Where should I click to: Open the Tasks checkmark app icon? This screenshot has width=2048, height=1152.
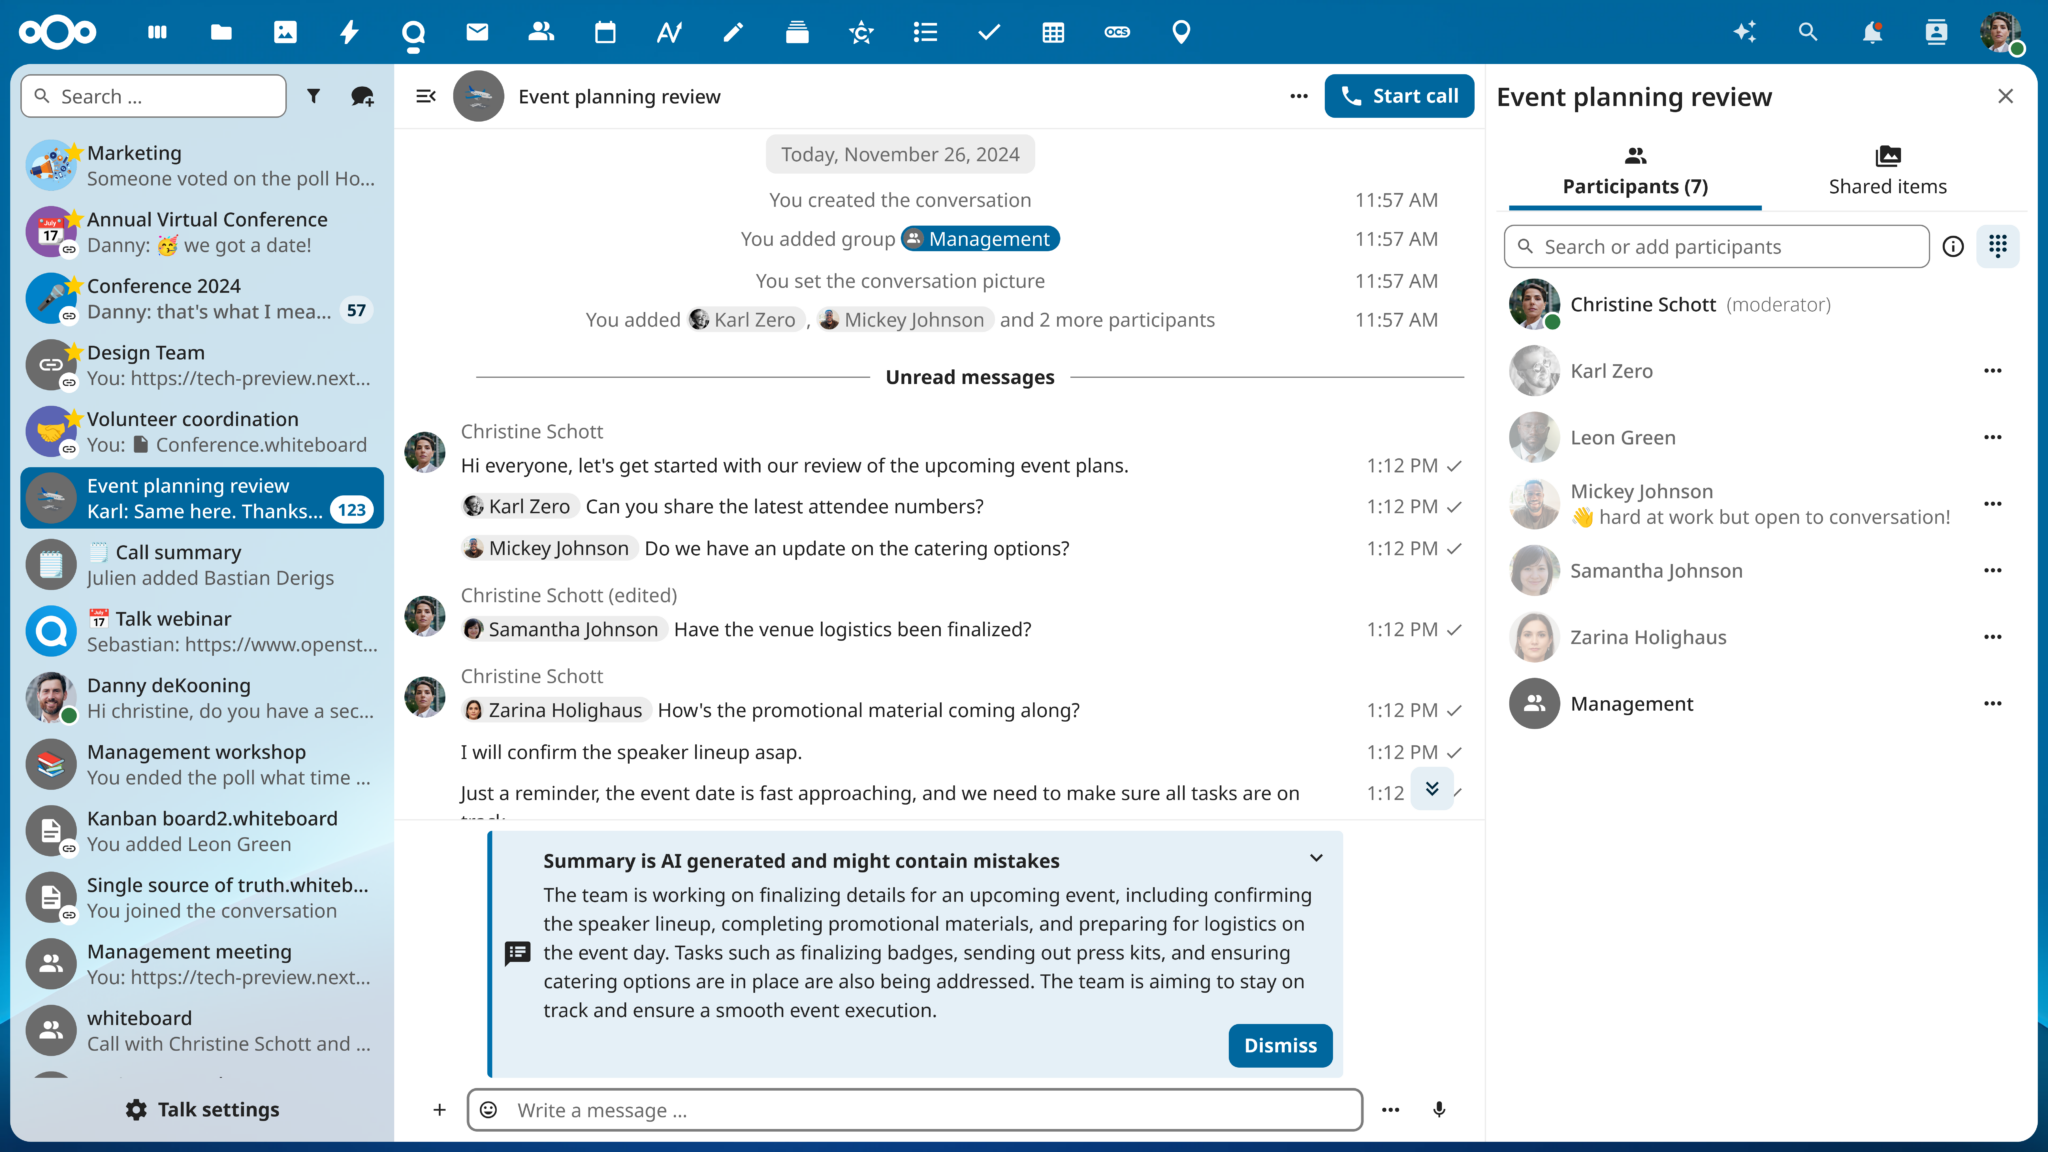point(989,31)
